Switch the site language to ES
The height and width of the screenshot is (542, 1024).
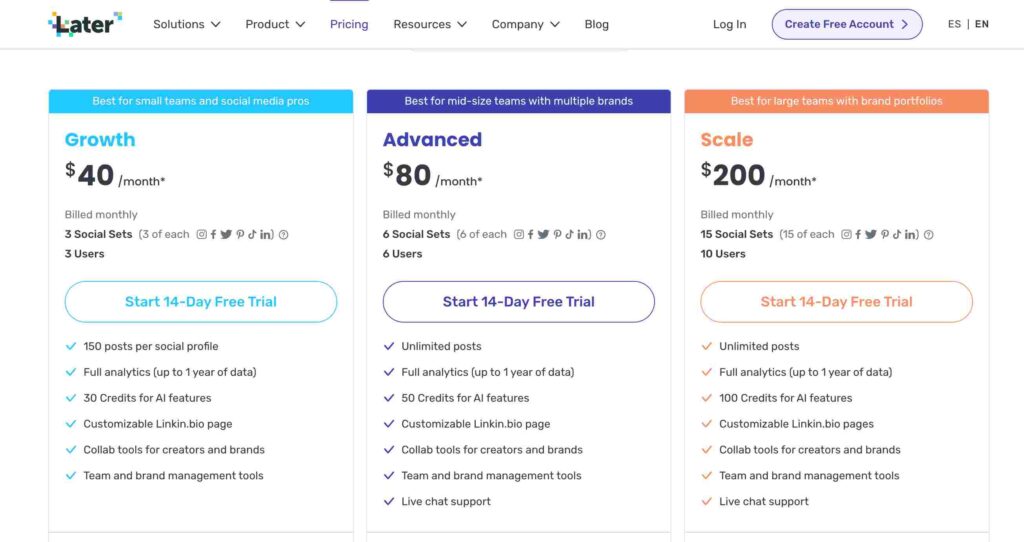click(x=954, y=24)
